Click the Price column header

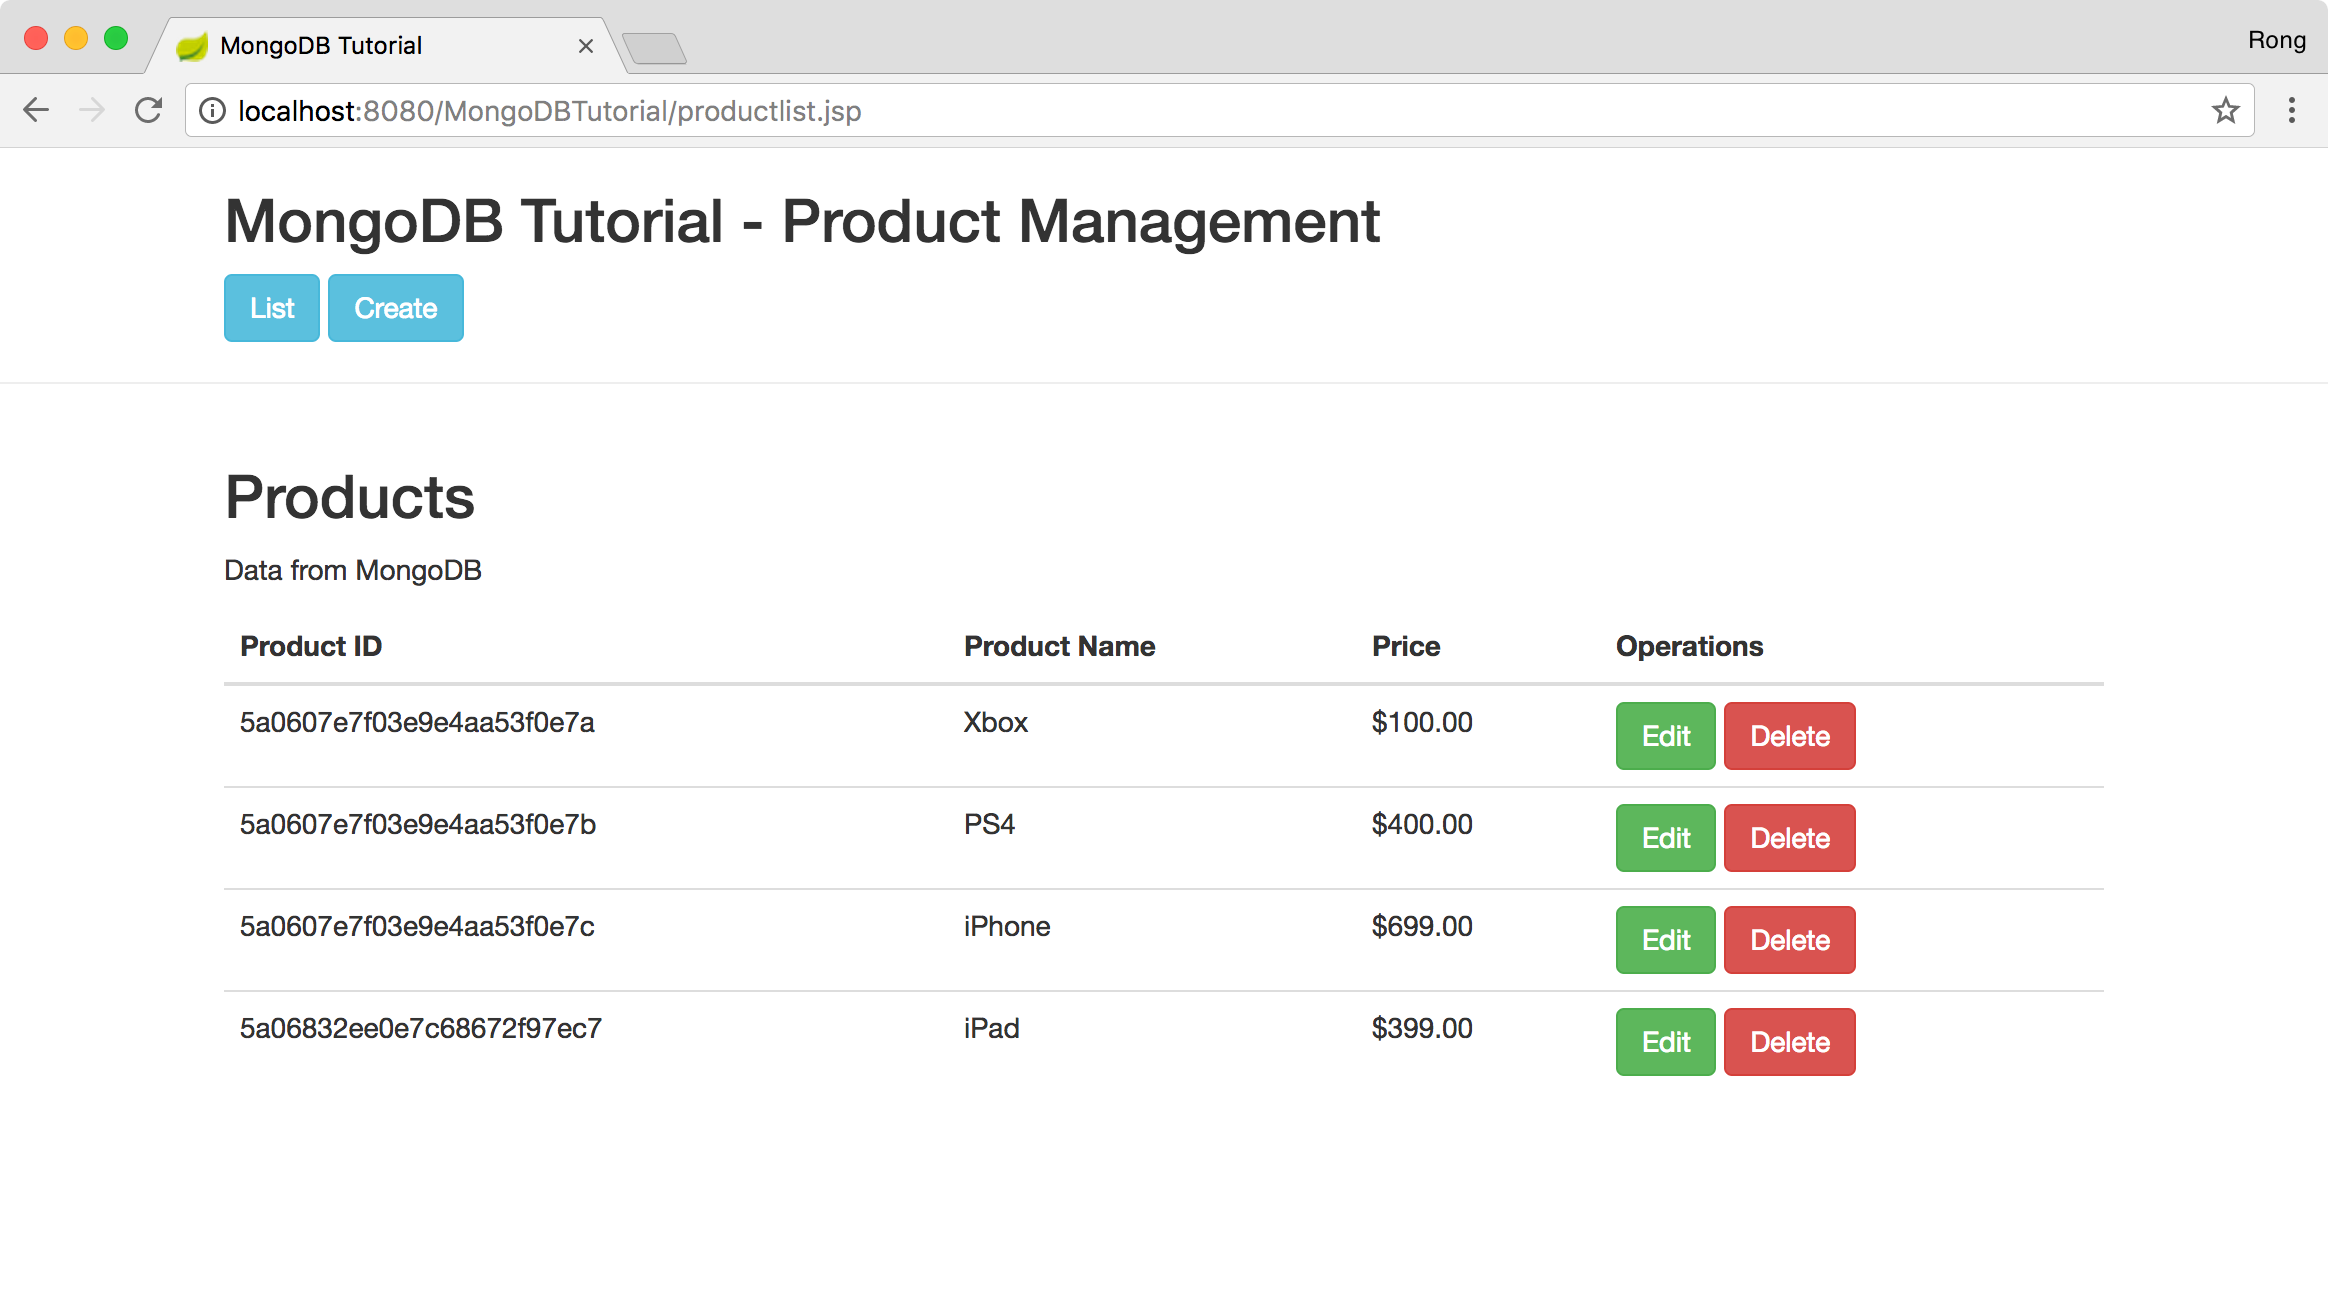pos(1406,646)
